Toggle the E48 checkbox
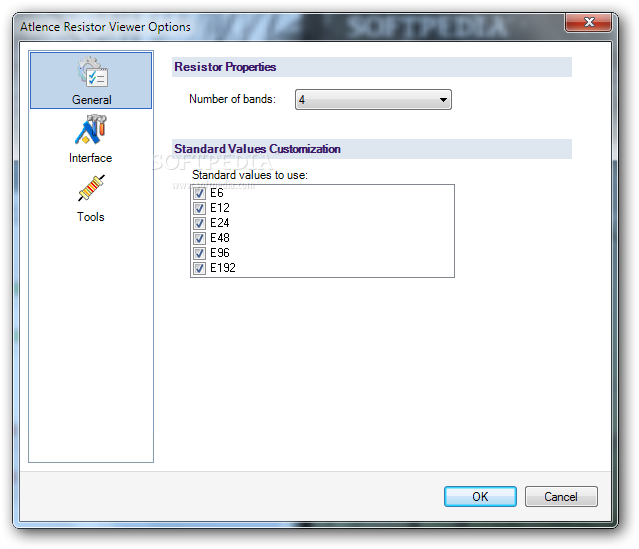The width and height of the screenshot is (639, 549). [x=199, y=238]
